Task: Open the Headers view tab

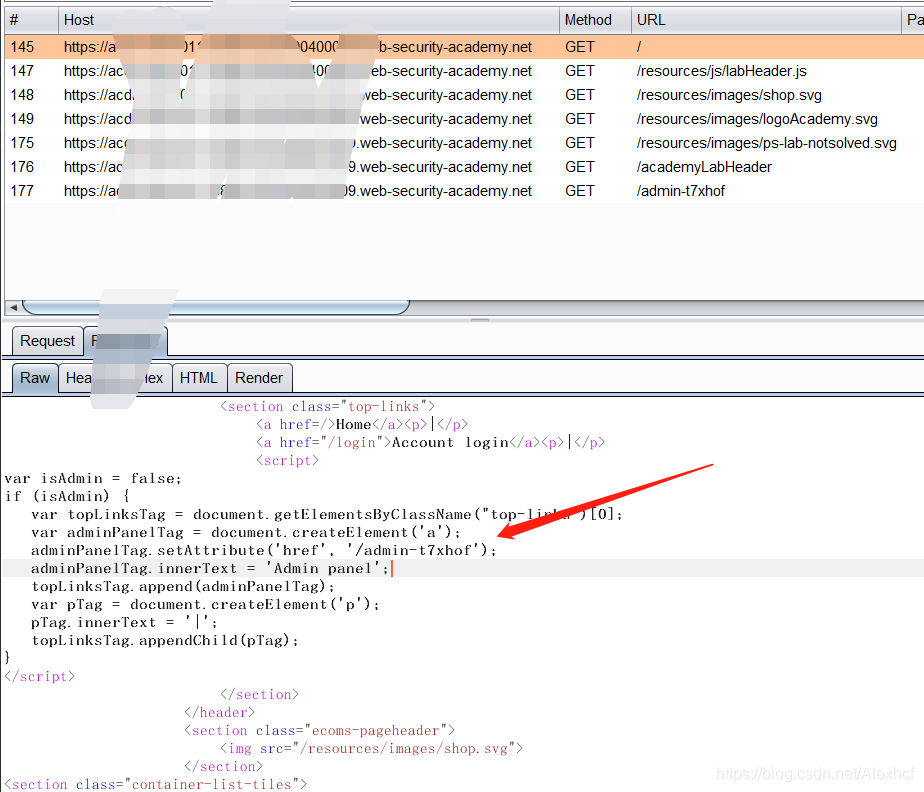Action: pyautogui.click(x=78, y=378)
